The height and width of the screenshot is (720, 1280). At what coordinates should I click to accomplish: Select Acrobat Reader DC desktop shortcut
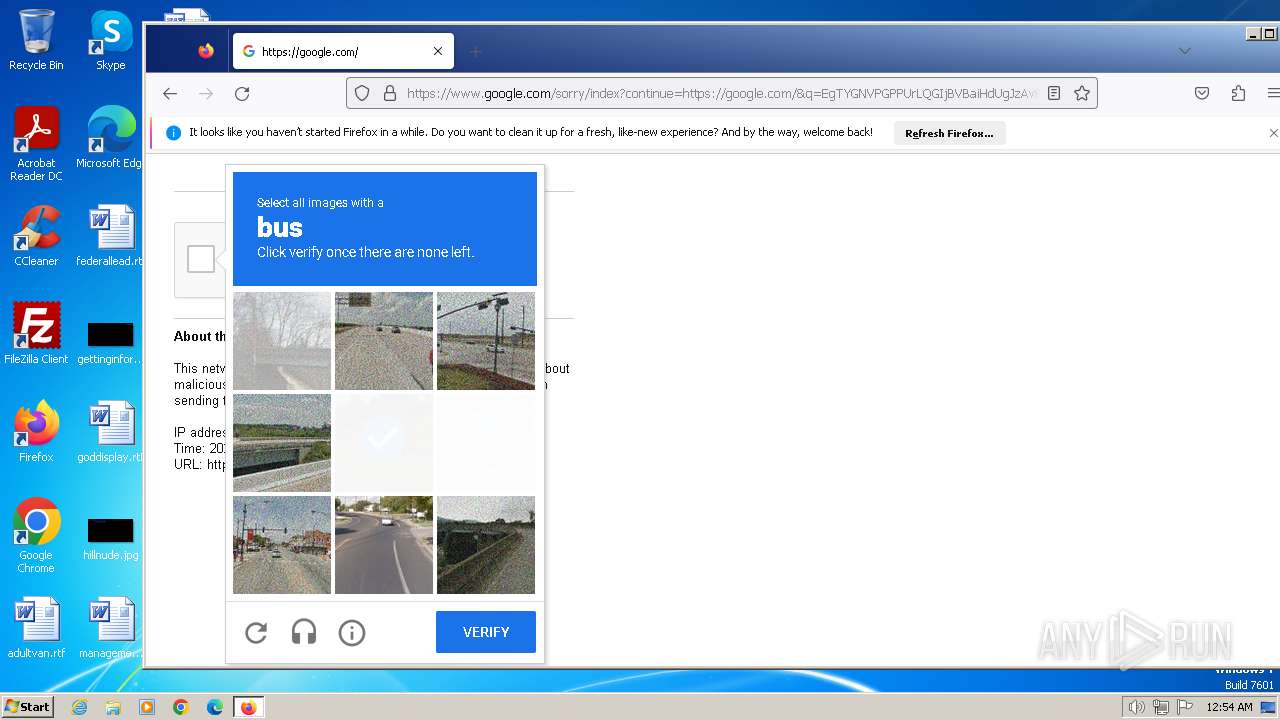(x=36, y=144)
